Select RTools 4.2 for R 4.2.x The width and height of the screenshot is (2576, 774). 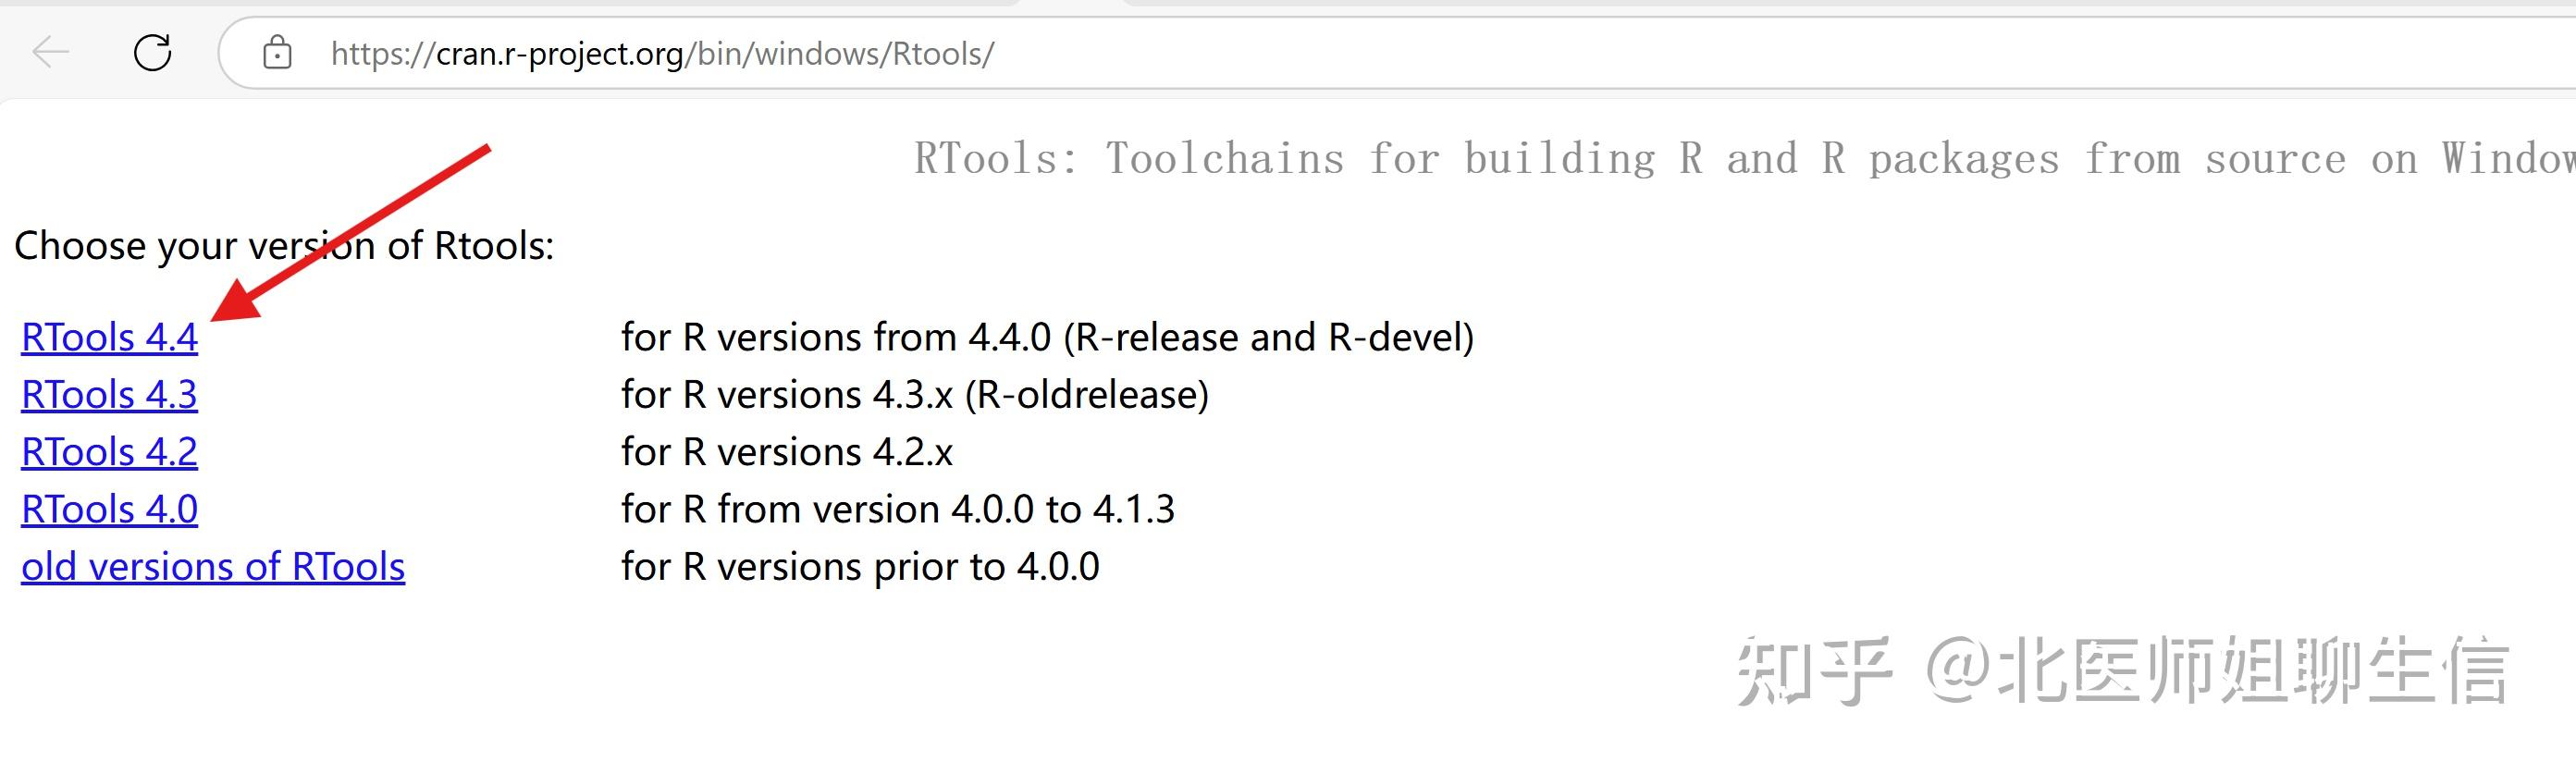coord(108,451)
